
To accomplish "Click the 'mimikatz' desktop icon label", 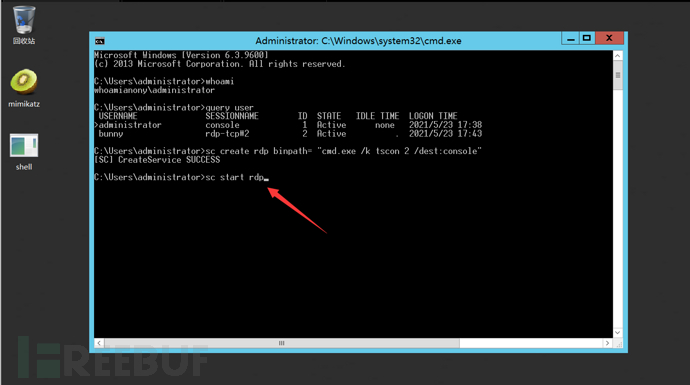I will click(24, 104).
